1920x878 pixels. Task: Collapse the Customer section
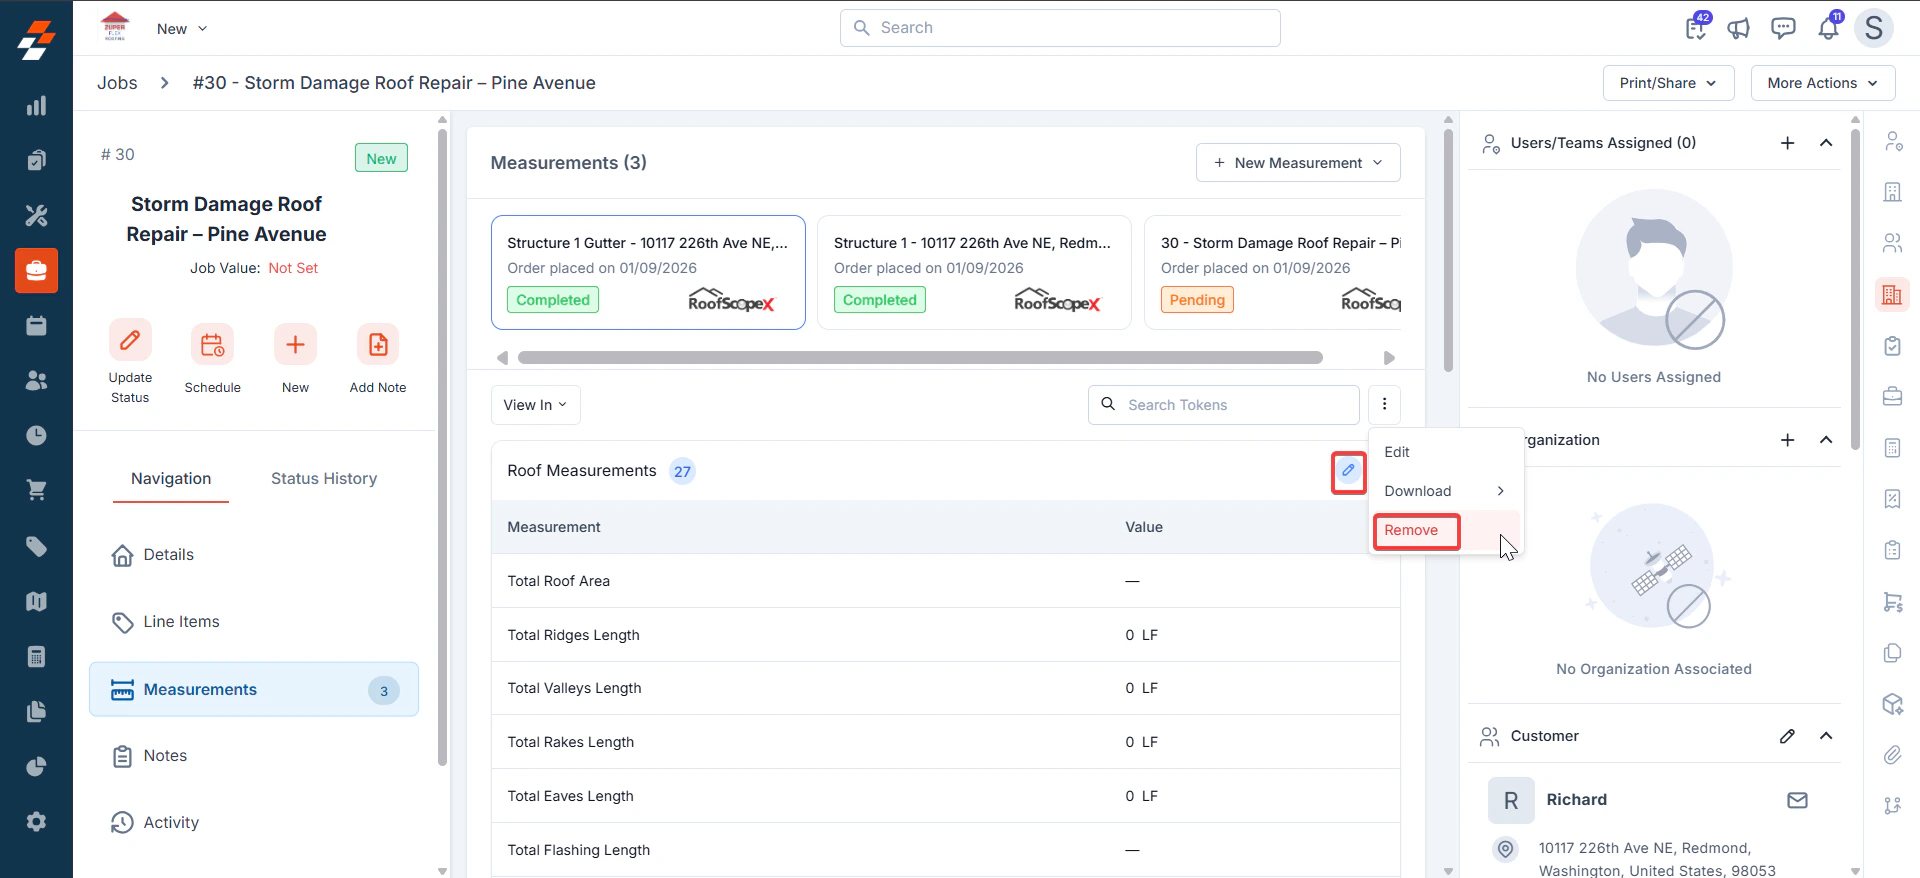(1826, 736)
